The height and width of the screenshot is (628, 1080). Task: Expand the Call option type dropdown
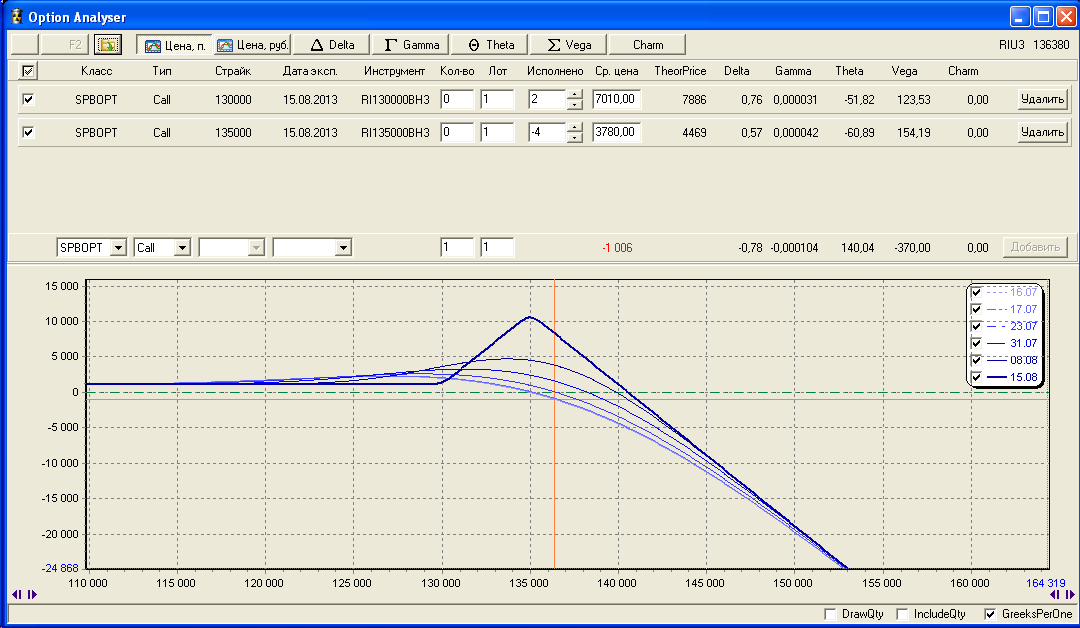pos(182,247)
